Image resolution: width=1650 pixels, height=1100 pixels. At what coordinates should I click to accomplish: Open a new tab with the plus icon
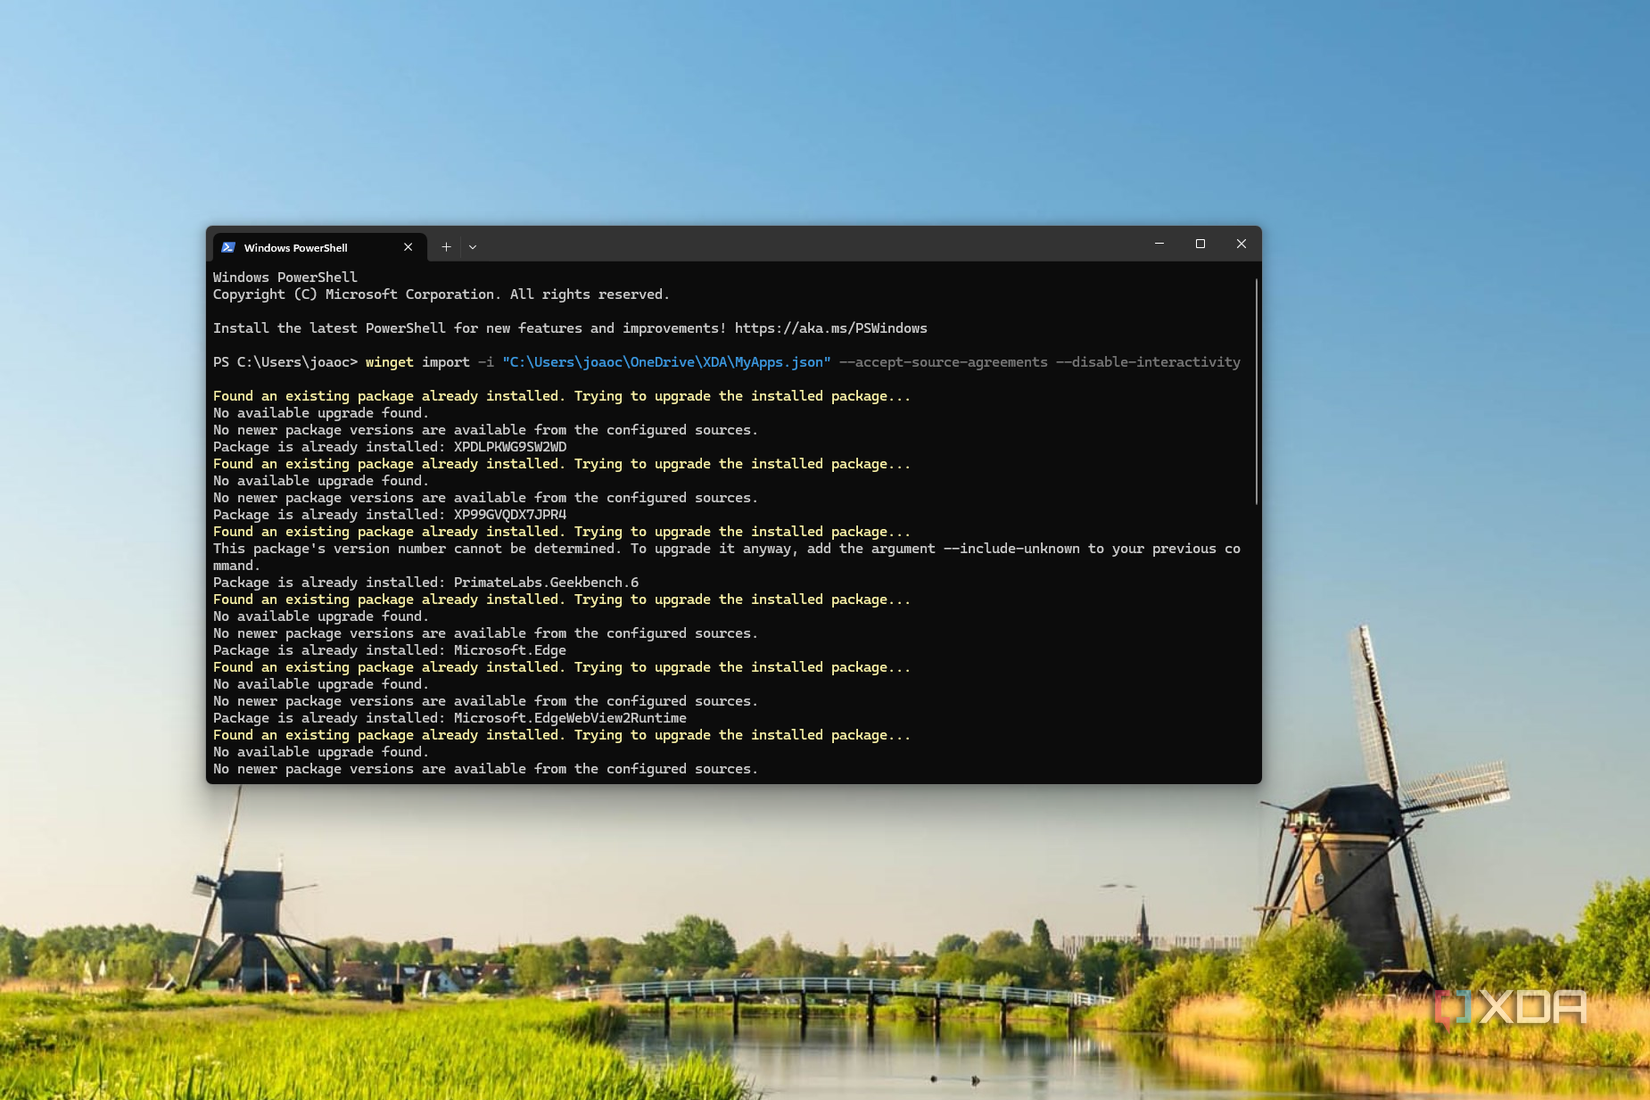click(x=446, y=246)
